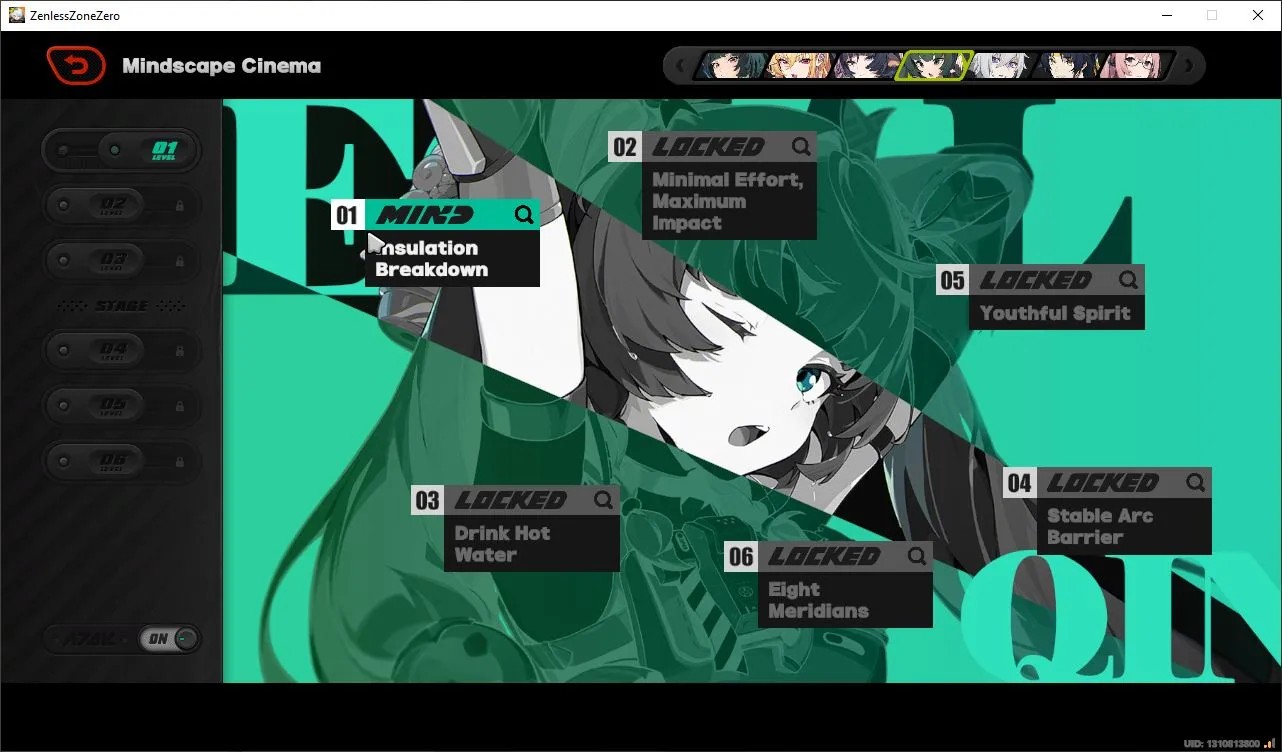1282x752 pixels.
Task: Show previous characters with the left chevron
Action: click(x=680, y=67)
